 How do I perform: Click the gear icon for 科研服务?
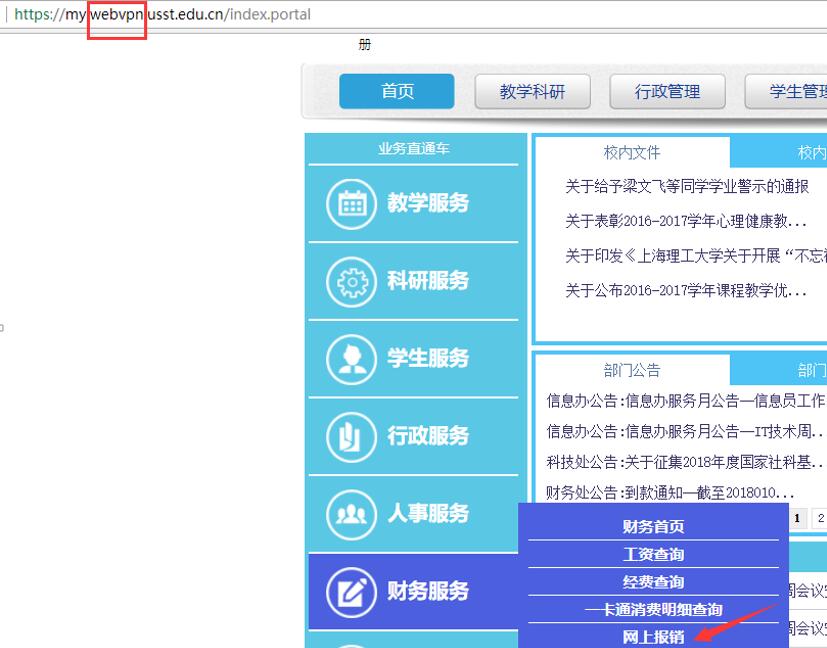tap(351, 281)
